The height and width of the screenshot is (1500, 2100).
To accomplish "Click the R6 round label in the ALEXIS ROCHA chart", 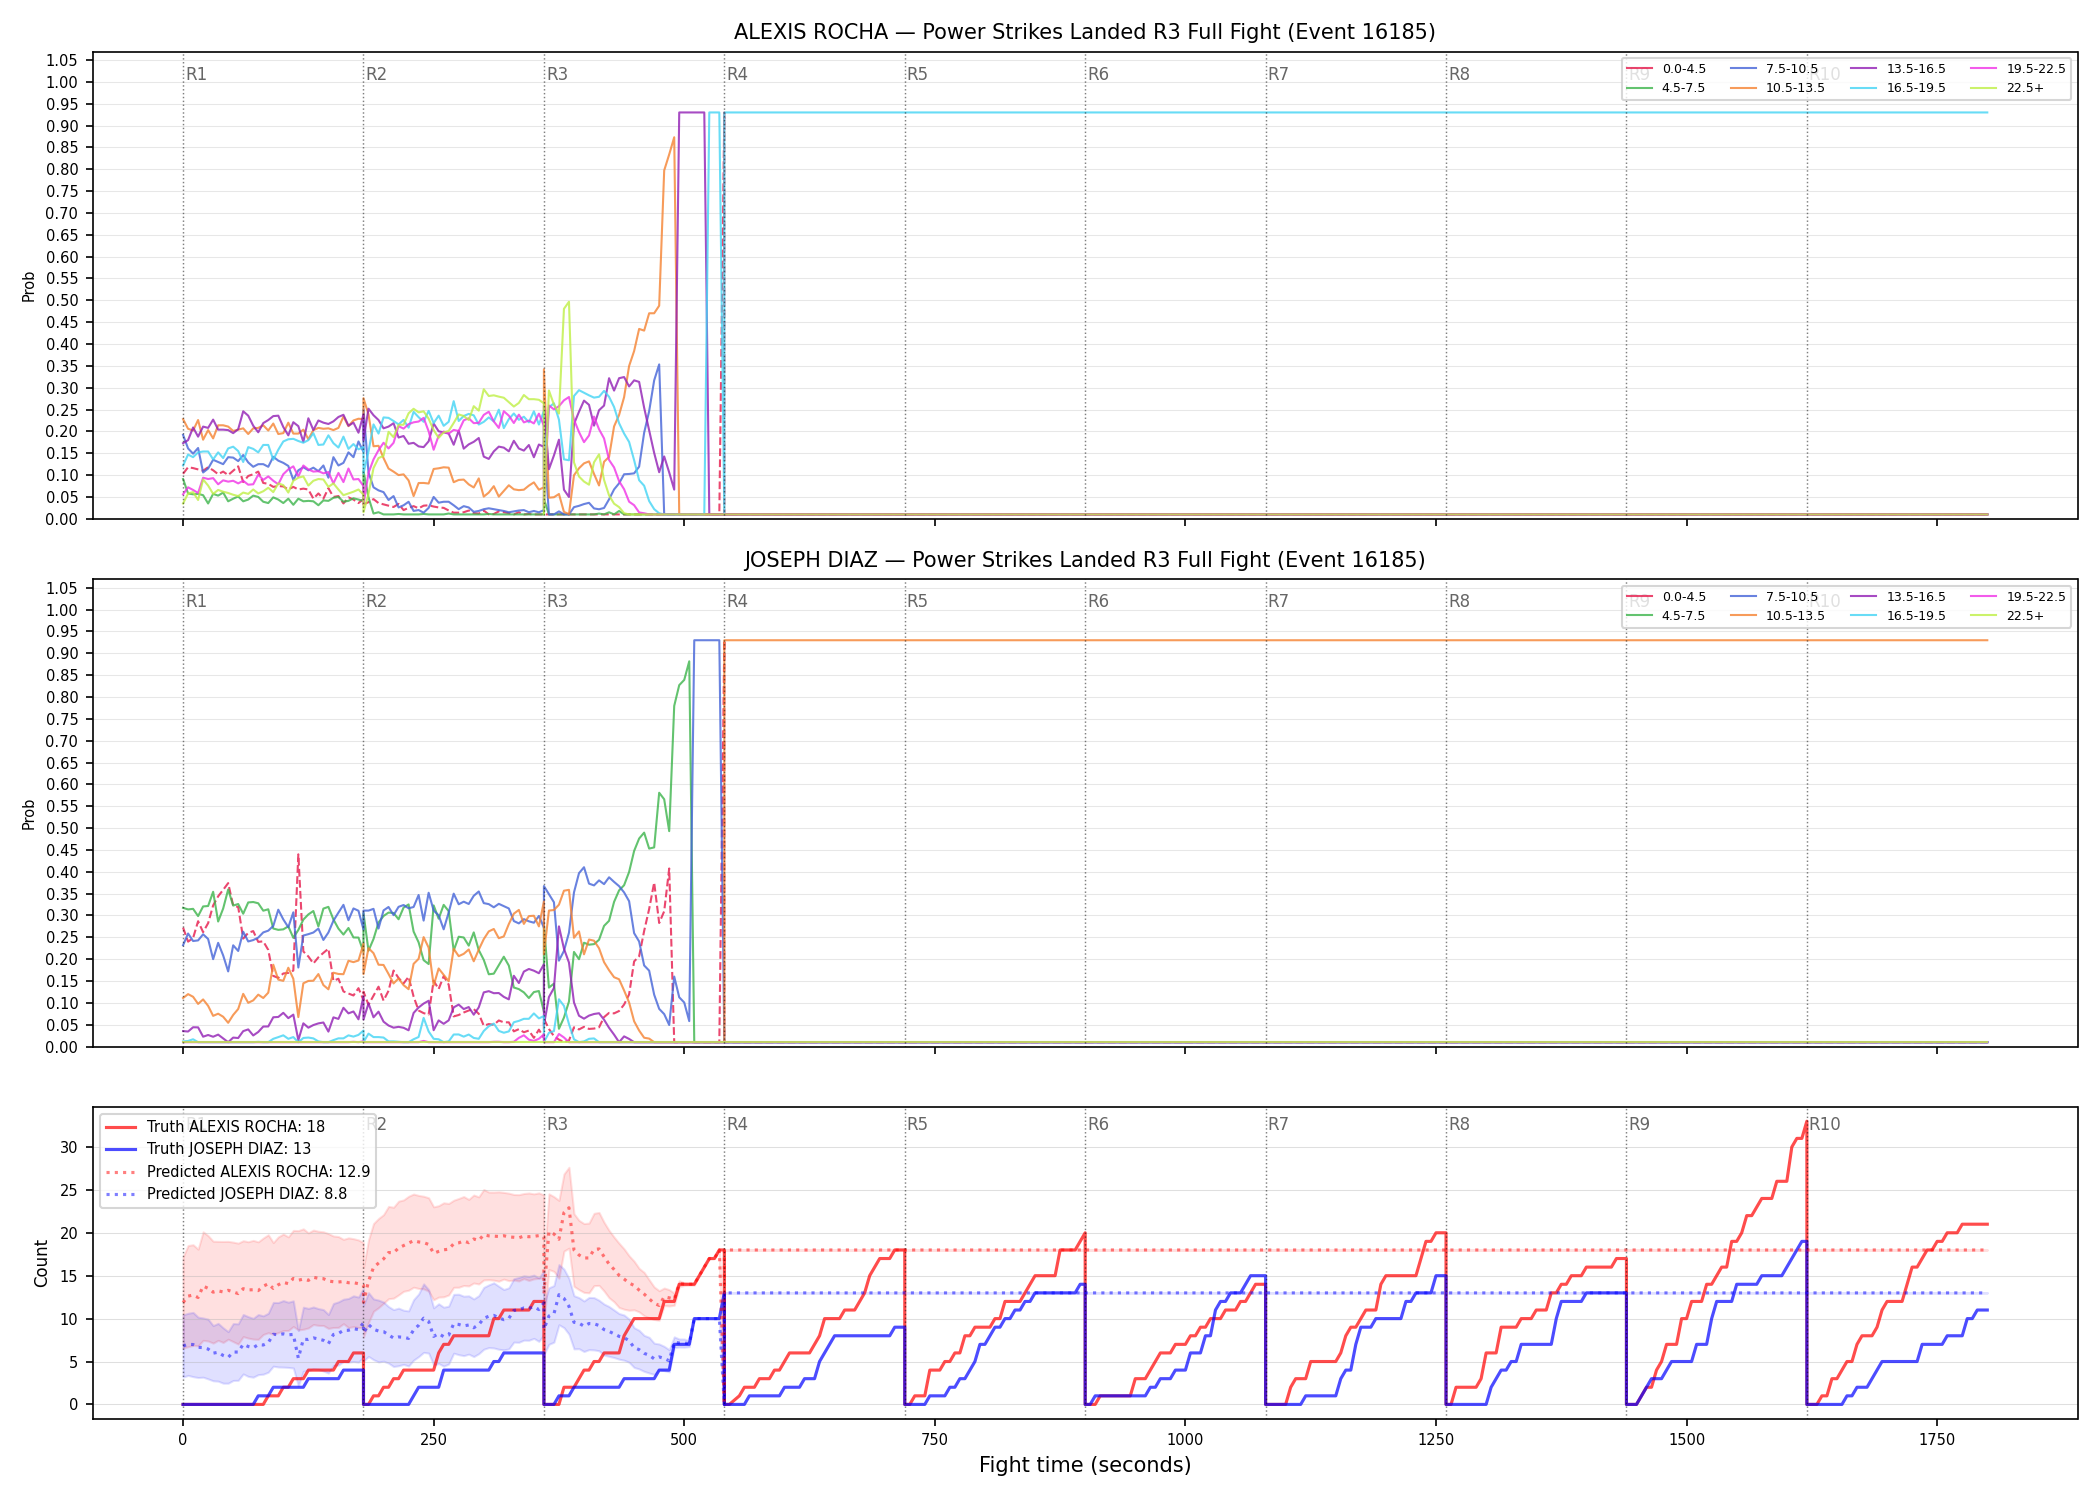I will point(1098,74).
